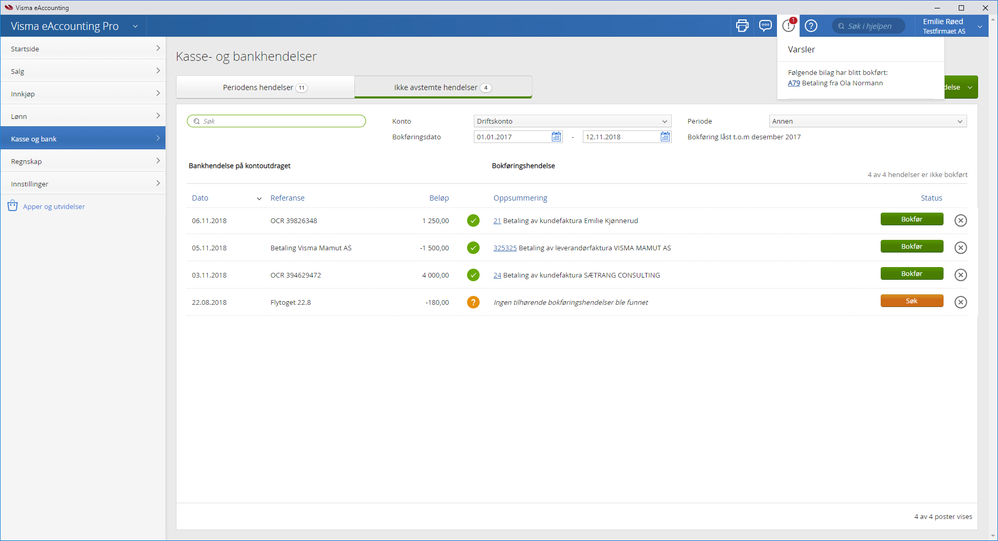Screen dimensions: 998x541
Task: Click the Oppsummering column header
Action: point(520,198)
